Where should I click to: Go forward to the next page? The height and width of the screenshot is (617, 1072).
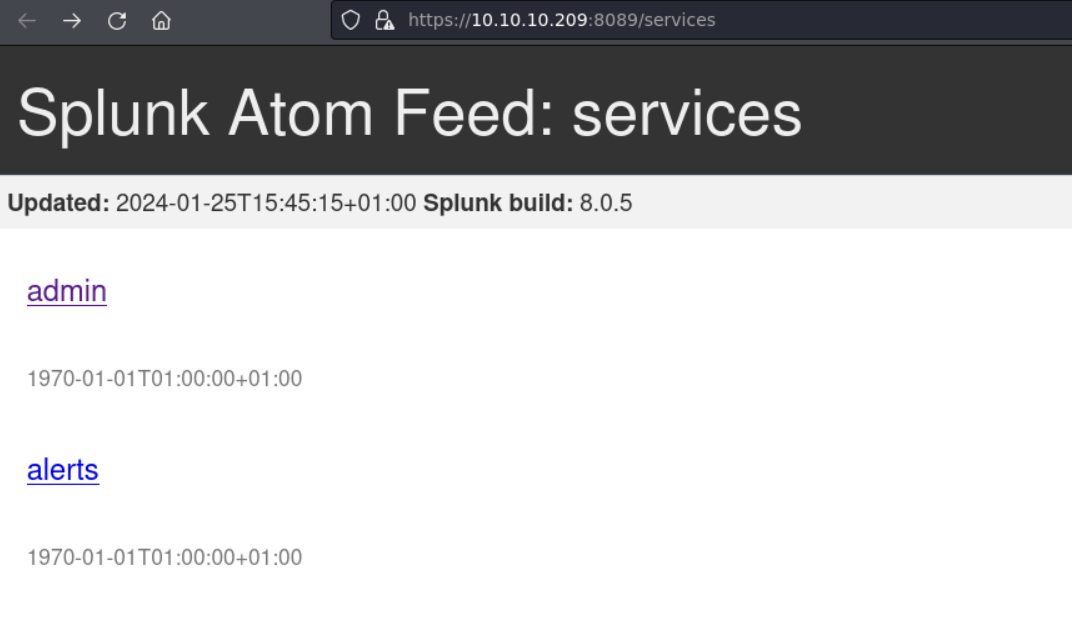72,21
